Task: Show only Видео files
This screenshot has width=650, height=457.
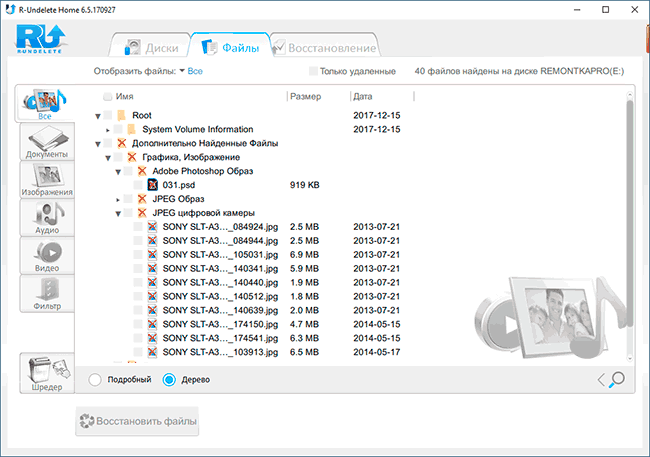Action: pos(47,255)
